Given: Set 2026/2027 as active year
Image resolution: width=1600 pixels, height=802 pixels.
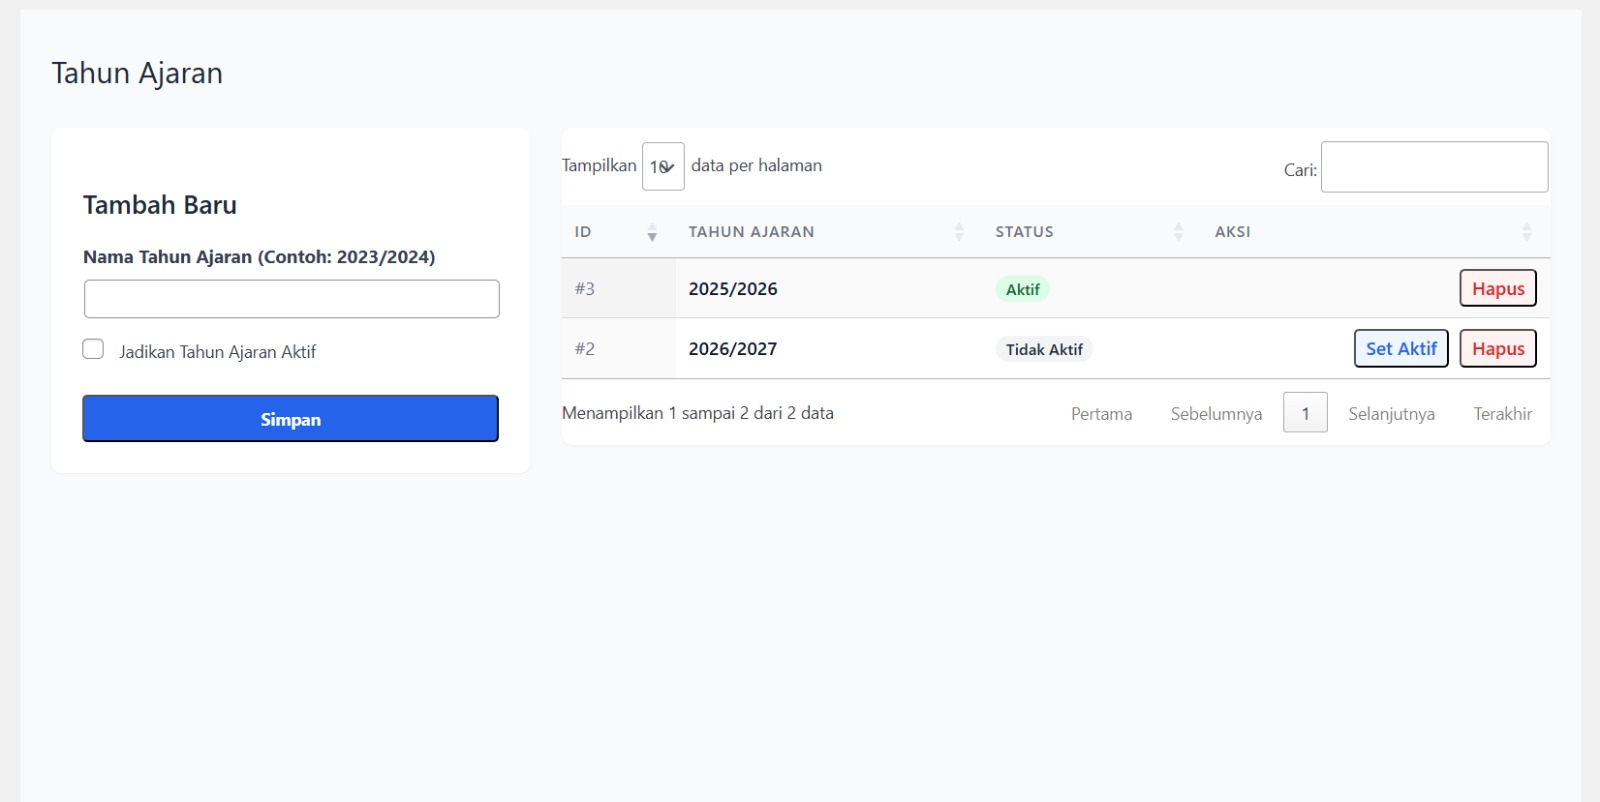Looking at the screenshot, I should tap(1400, 349).
